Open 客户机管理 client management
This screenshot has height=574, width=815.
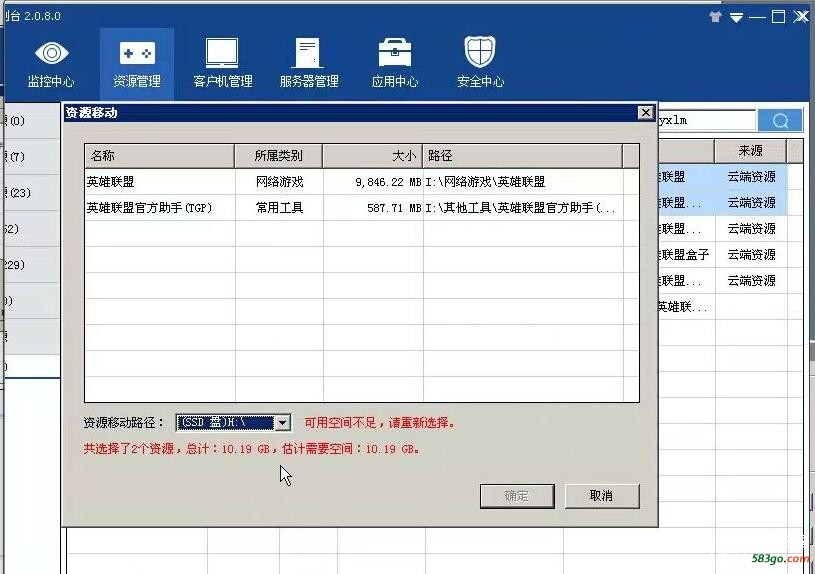tap(222, 63)
